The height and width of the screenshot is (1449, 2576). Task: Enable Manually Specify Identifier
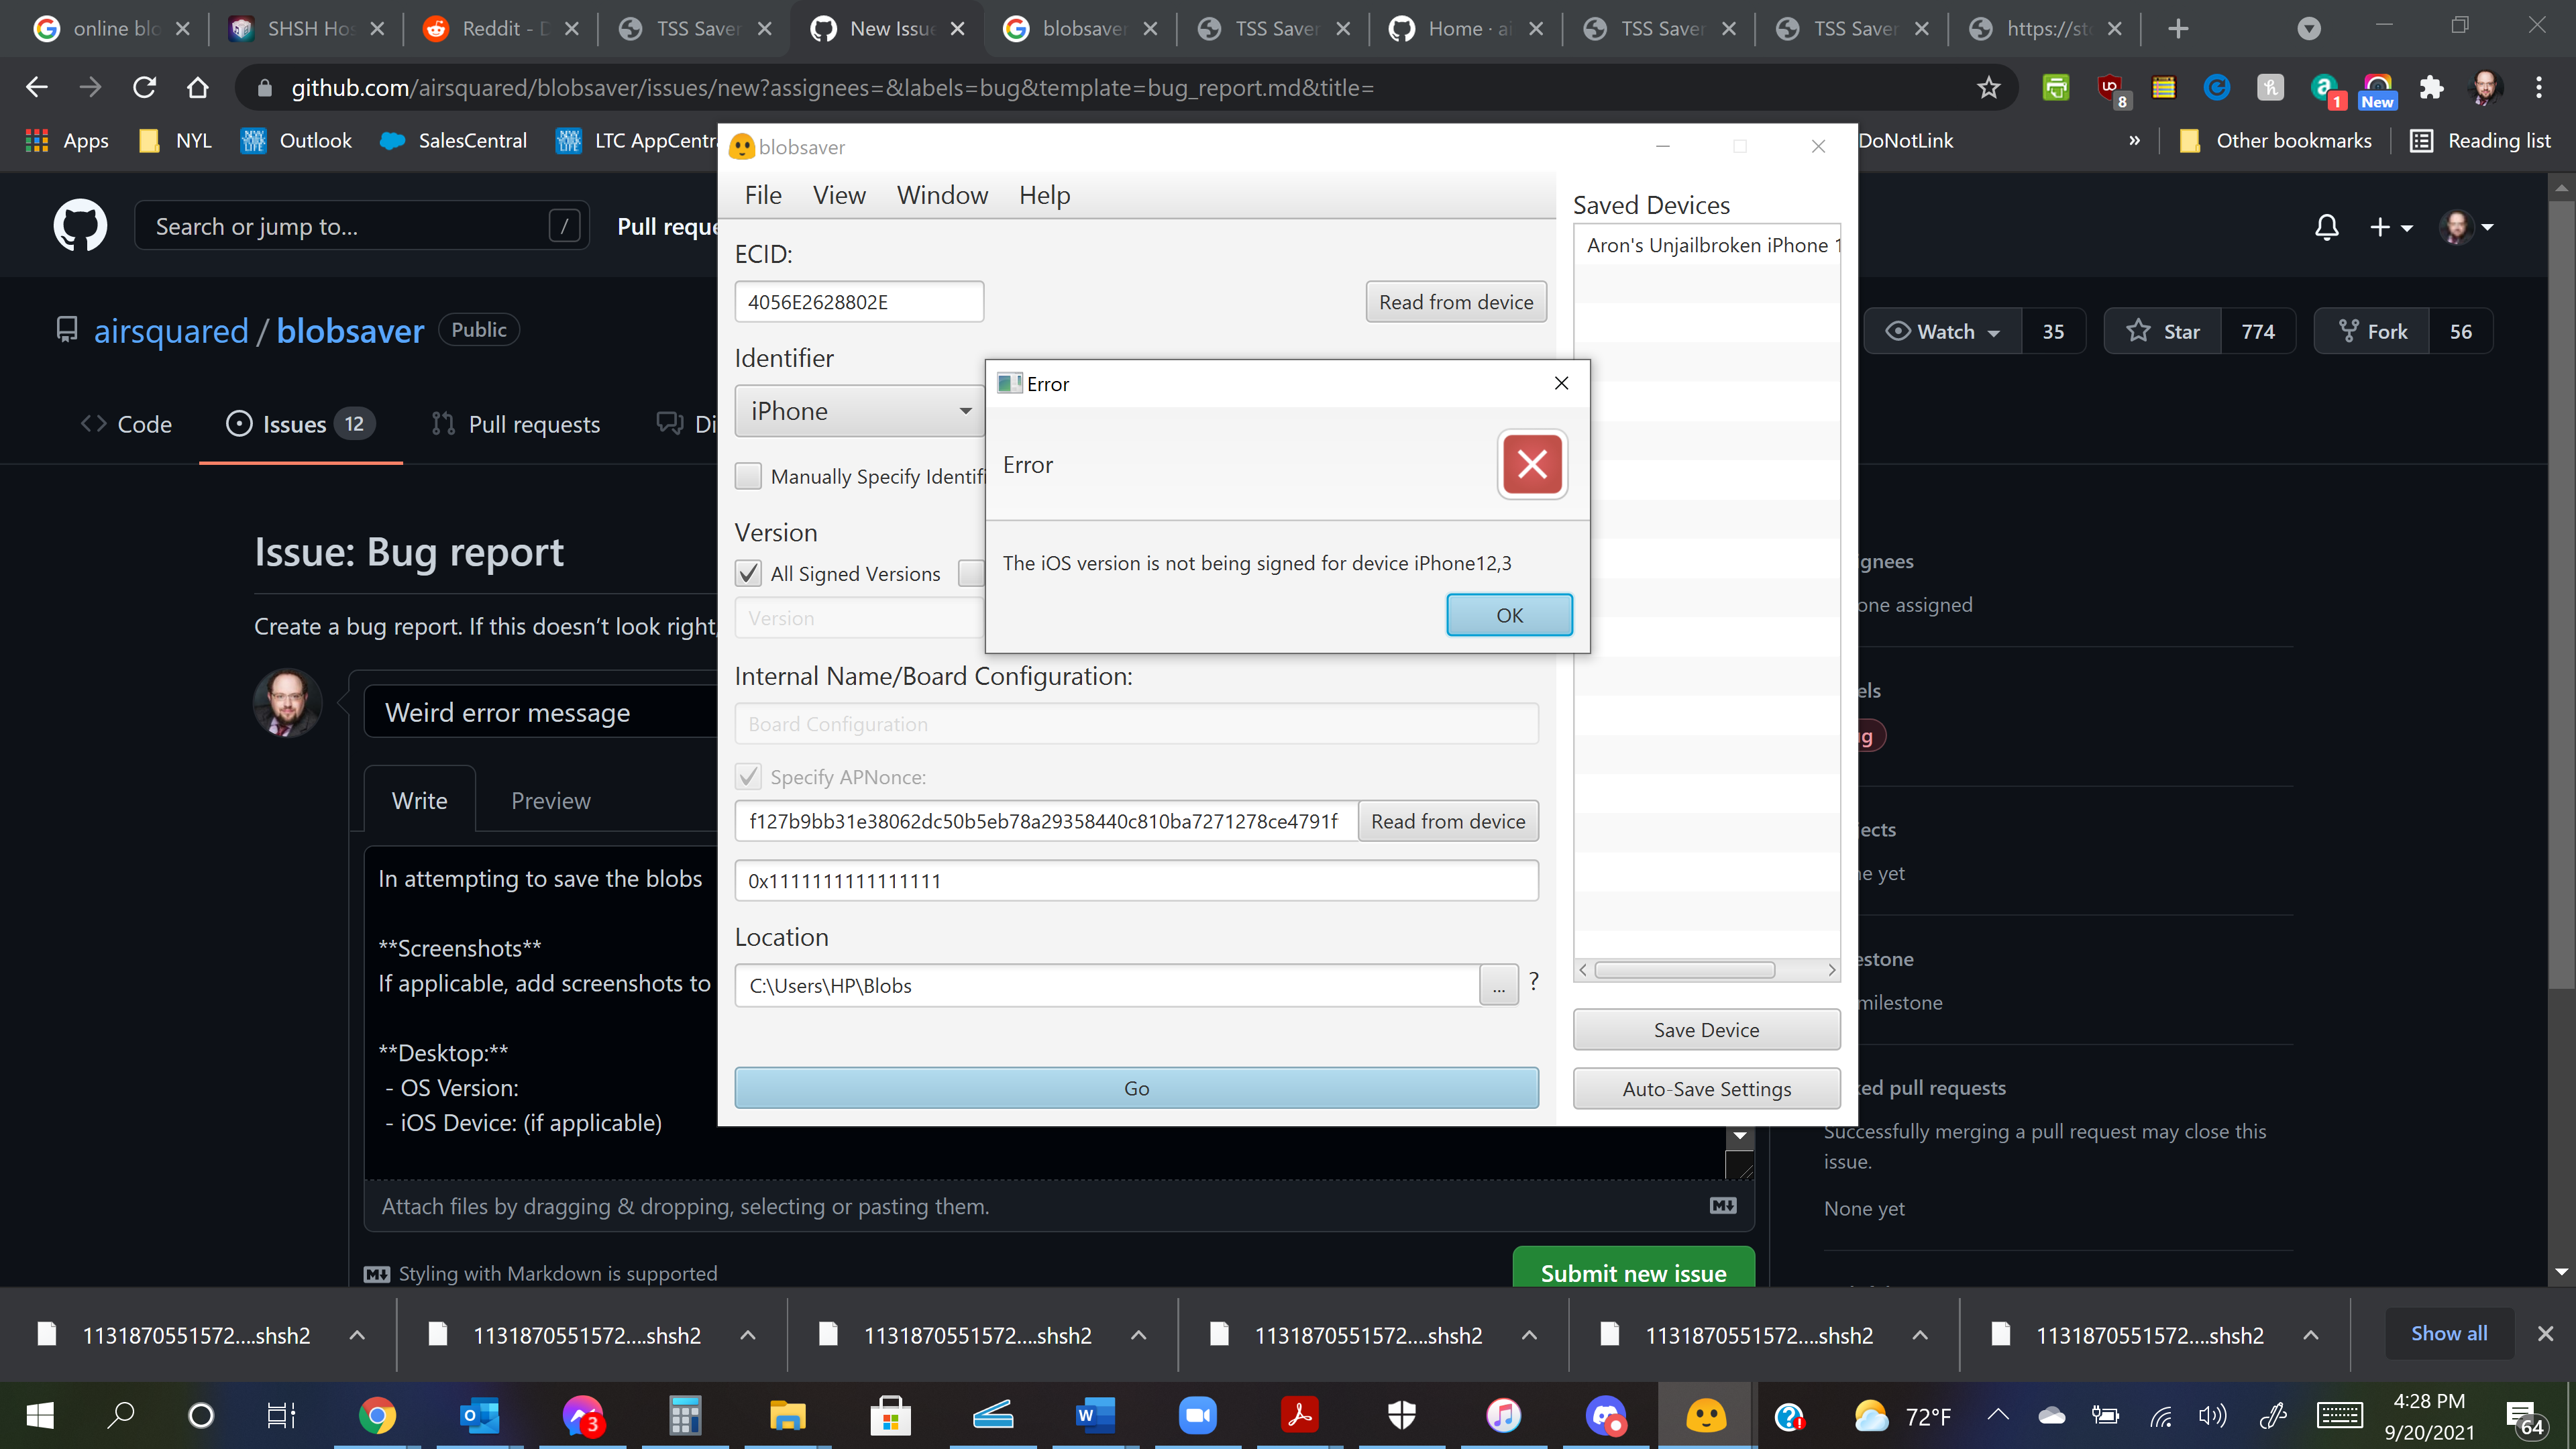(748, 476)
